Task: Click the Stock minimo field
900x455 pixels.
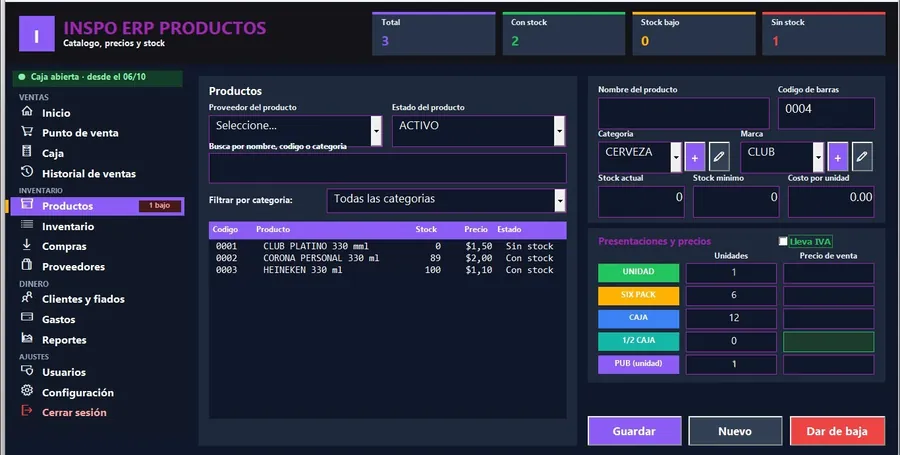Action: pos(736,202)
